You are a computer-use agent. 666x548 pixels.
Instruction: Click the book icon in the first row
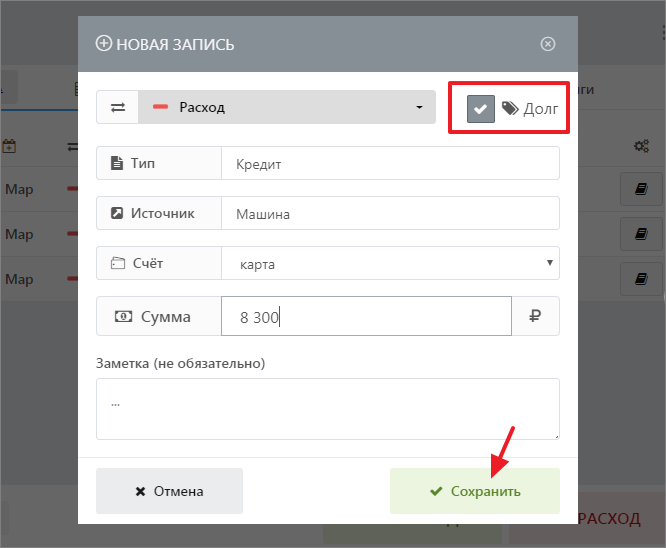pyautogui.click(x=641, y=190)
